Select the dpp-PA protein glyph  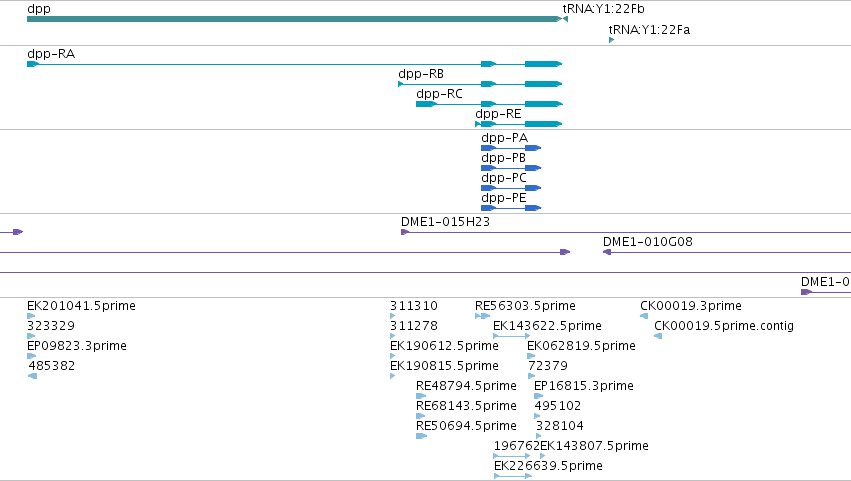(x=511, y=148)
